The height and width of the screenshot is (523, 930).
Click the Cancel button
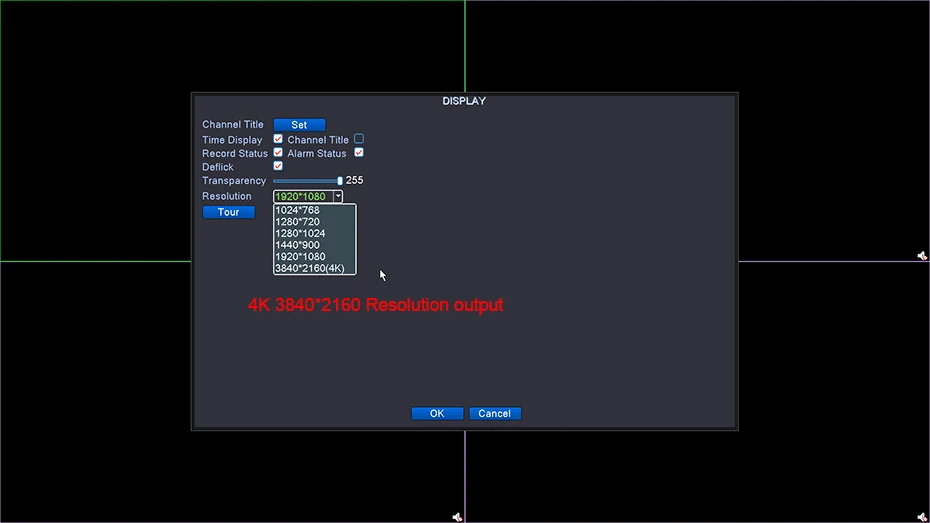pos(495,413)
